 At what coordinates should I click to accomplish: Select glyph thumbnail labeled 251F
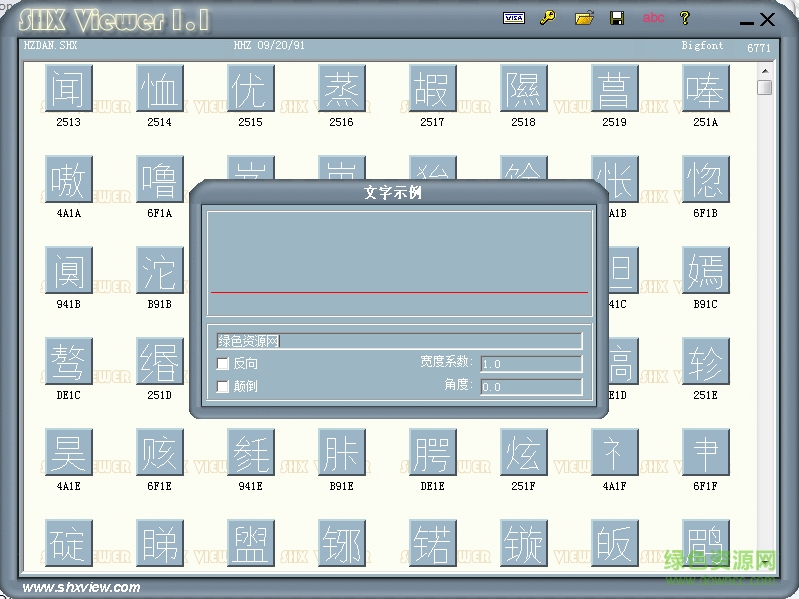[524, 453]
